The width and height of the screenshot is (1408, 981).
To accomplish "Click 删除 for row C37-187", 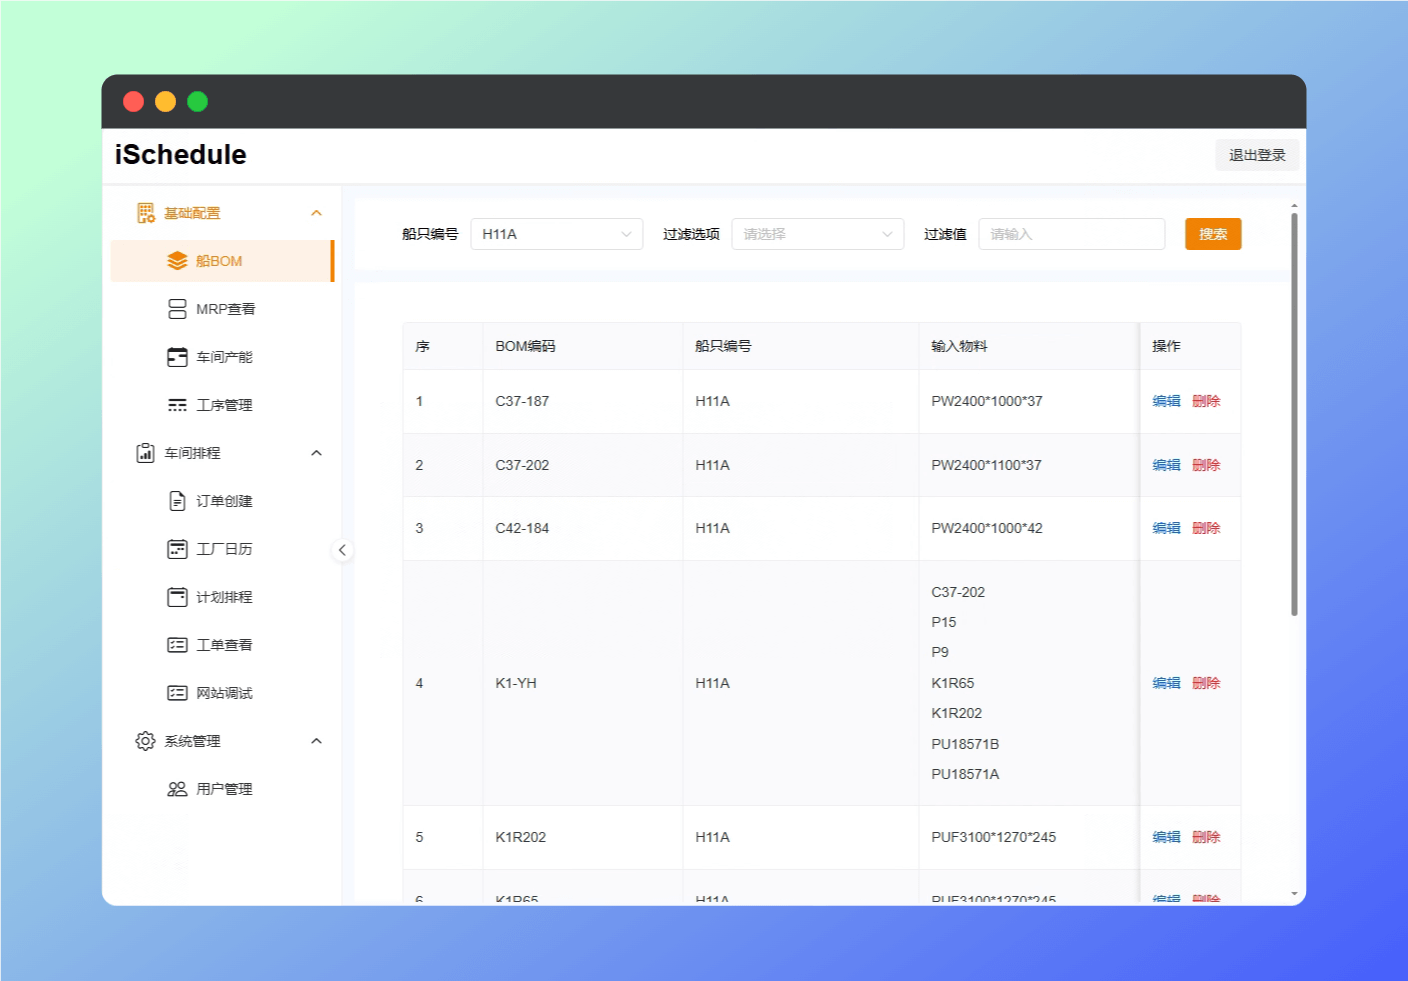I will pos(1206,401).
